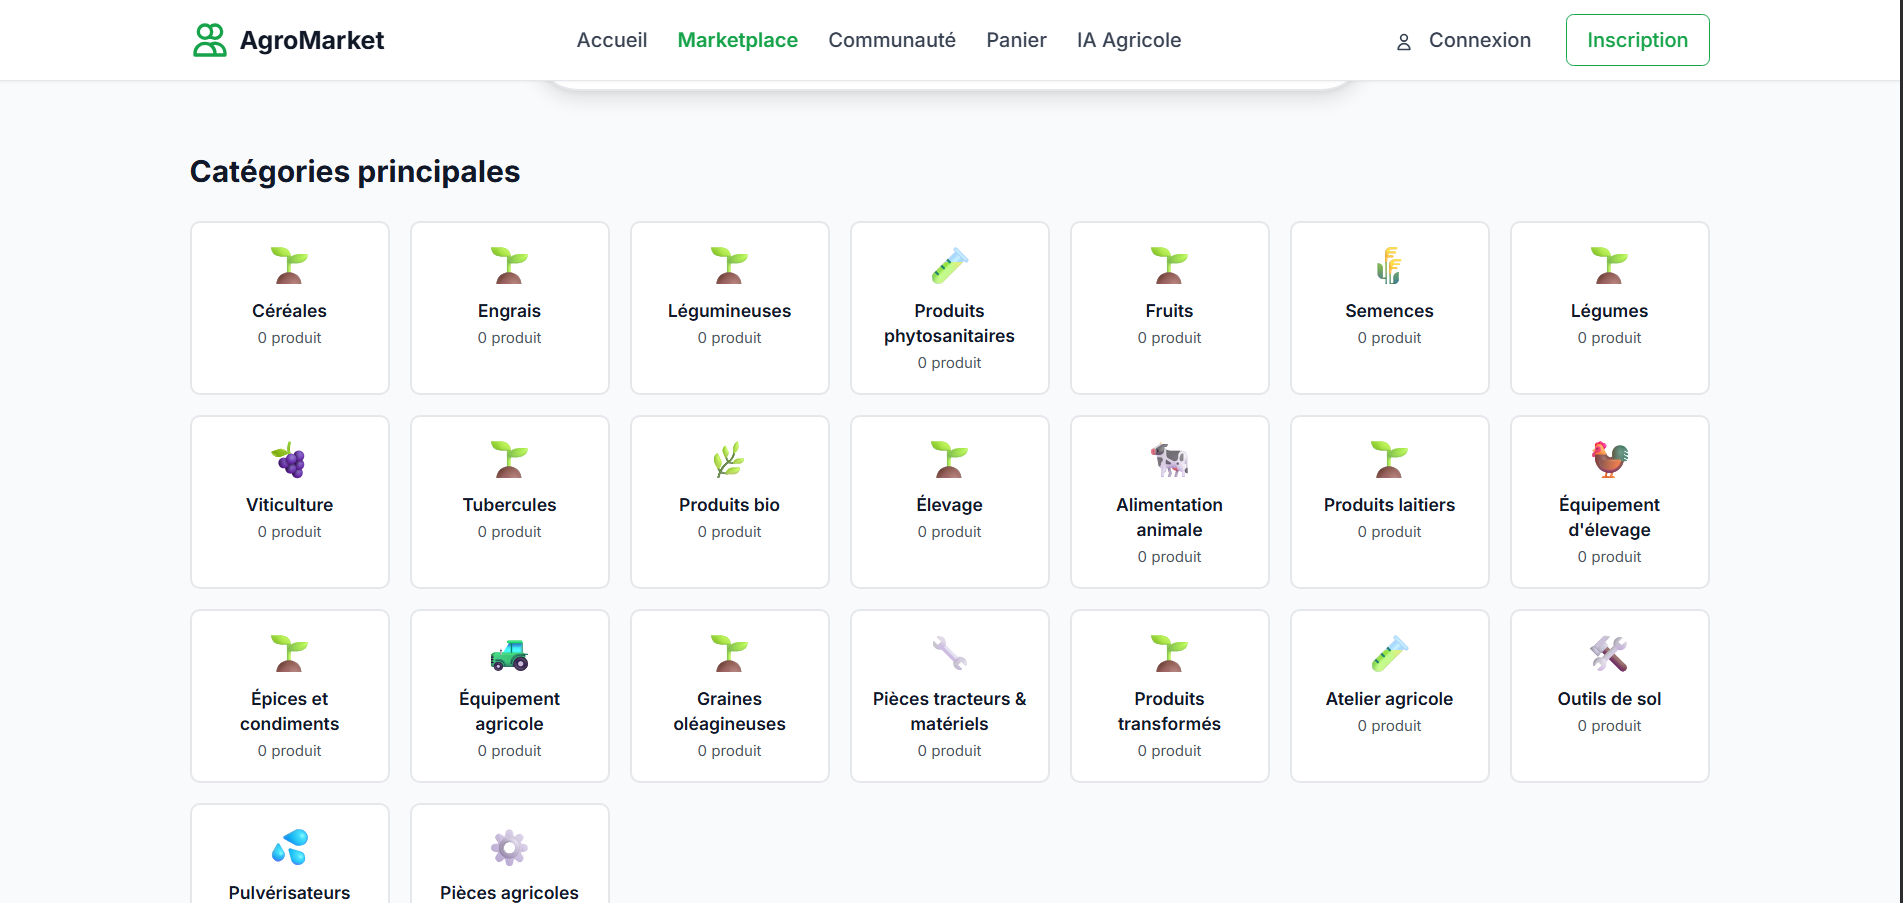Viewport: 1903px width, 903px height.
Task: Click the seedling icon in Graines oléagineuses card
Action: tap(730, 654)
